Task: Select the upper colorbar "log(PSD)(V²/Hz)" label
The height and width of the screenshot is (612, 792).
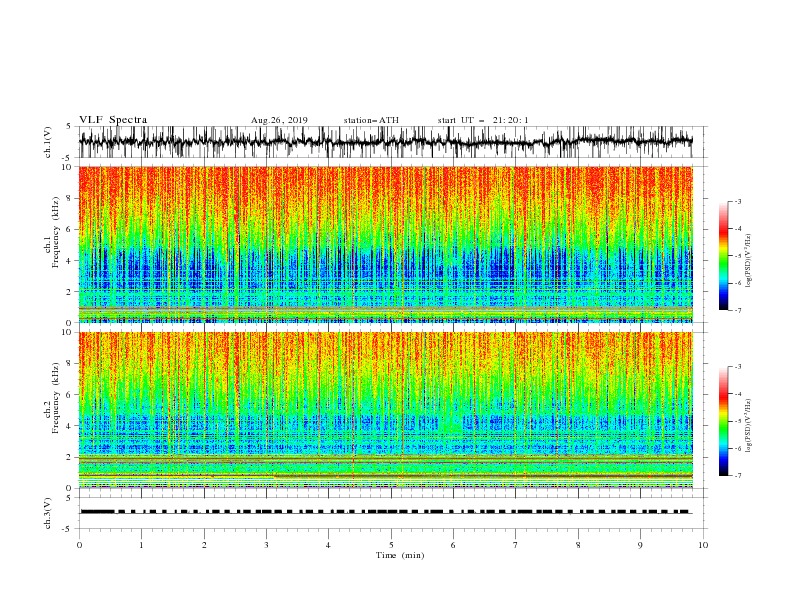Action: (x=749, y=261)
